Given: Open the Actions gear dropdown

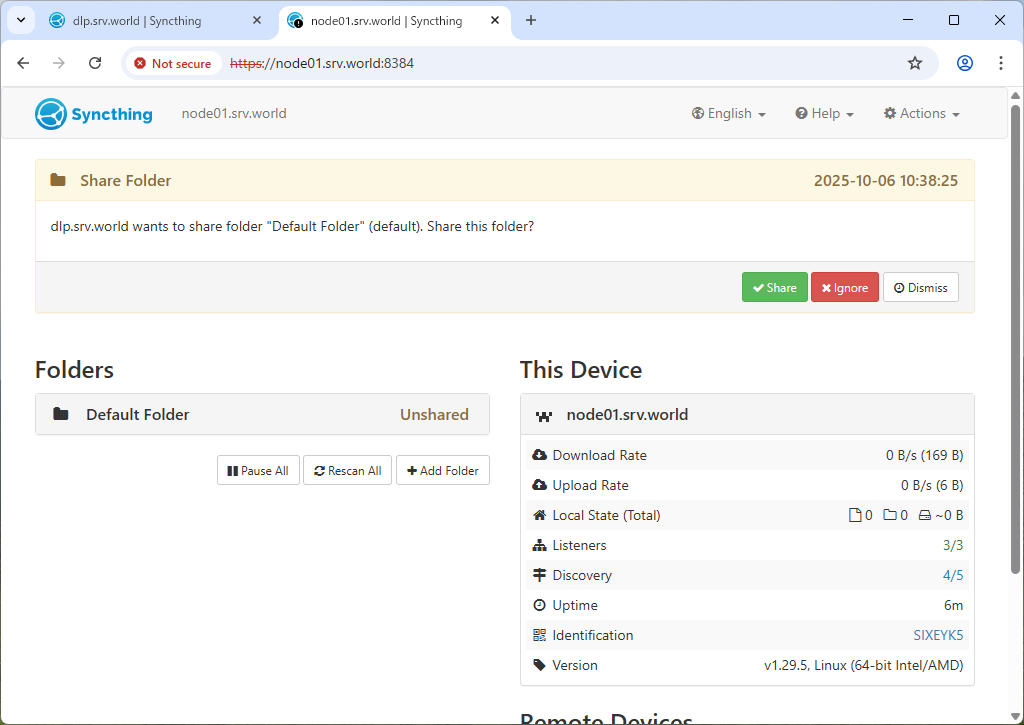Looking at the screenshot, I should [x=921, y=114].
